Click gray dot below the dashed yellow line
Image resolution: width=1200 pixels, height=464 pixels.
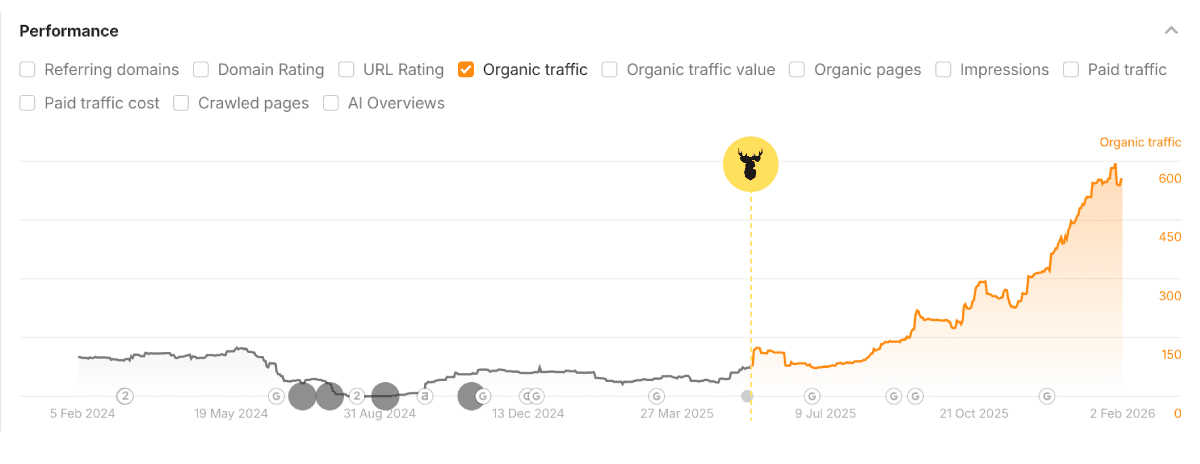[x=747, y=397]
